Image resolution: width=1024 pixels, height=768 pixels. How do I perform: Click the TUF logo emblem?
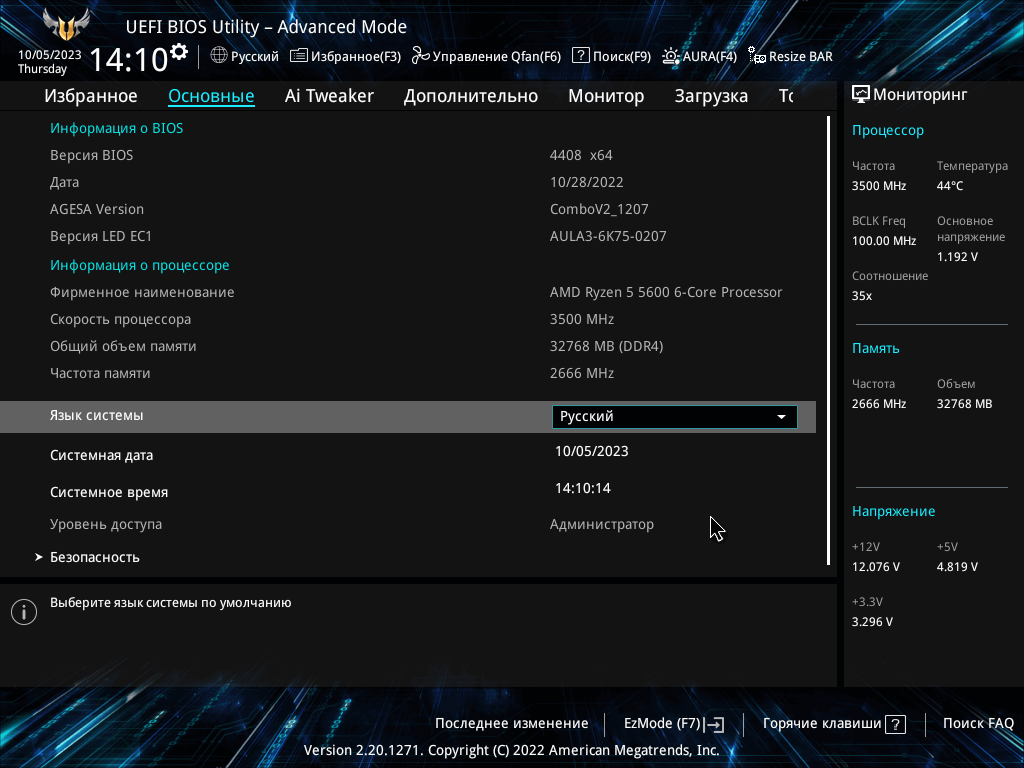65,24
